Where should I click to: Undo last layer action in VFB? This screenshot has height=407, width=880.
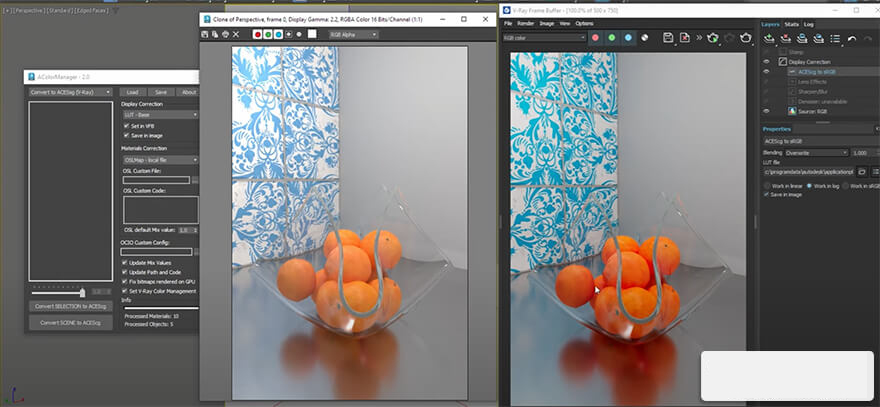(852, 39)
